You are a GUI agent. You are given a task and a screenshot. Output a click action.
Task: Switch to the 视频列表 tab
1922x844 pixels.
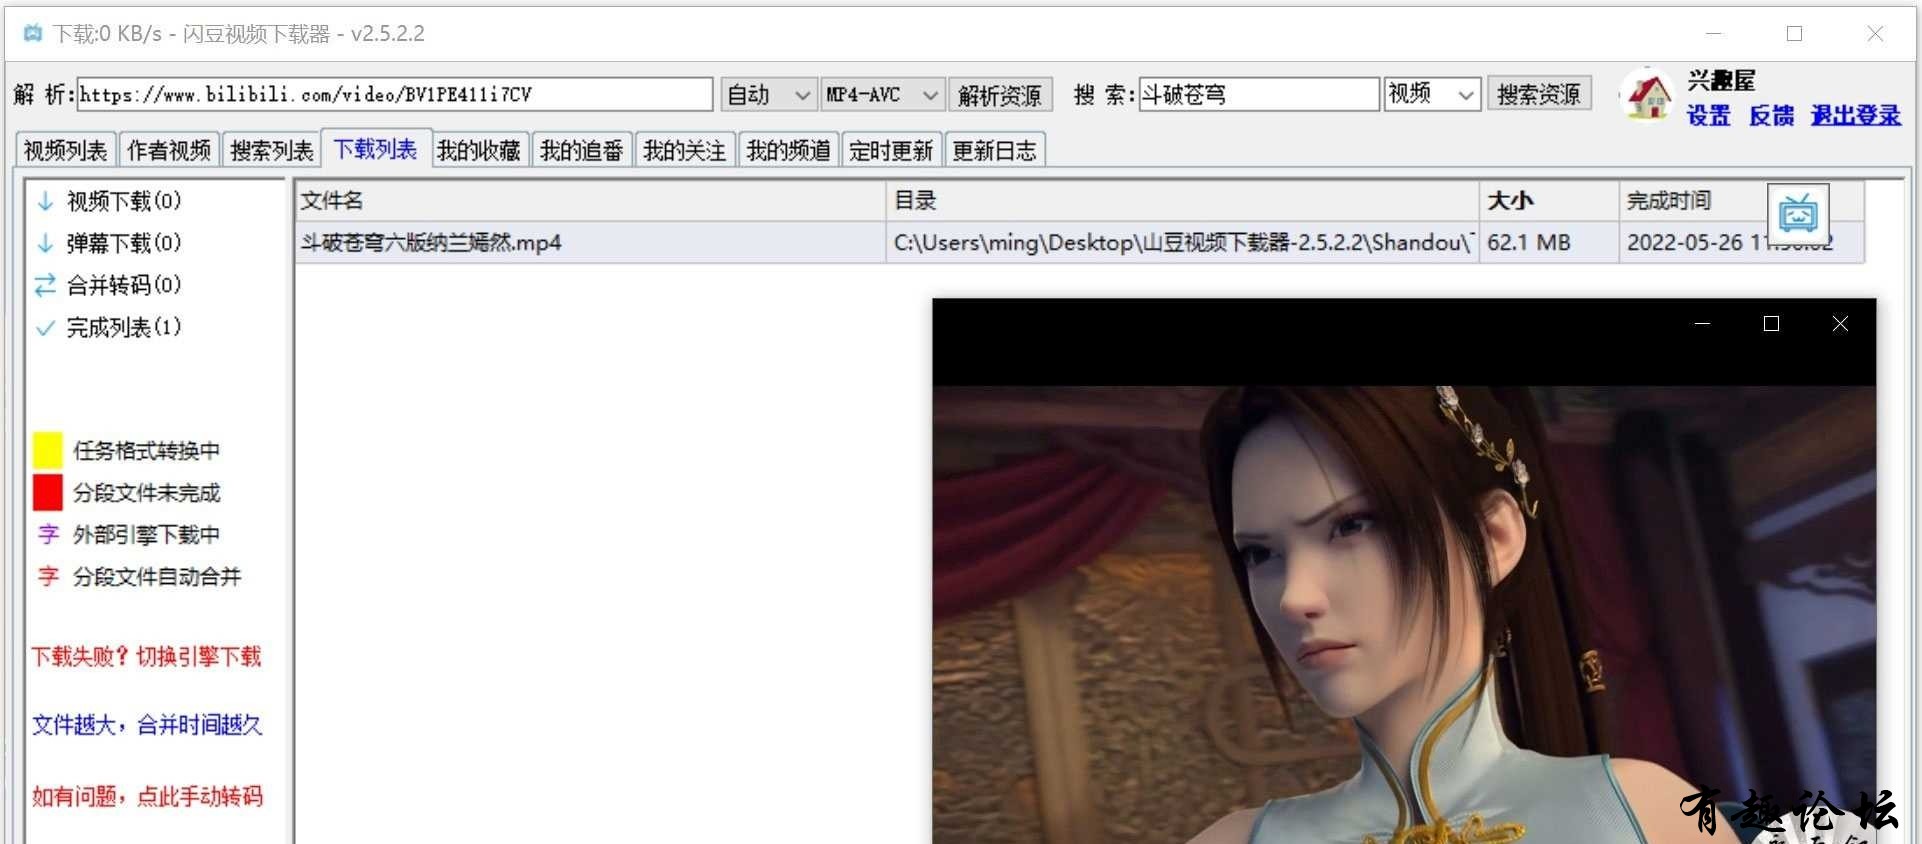(65, 150)
